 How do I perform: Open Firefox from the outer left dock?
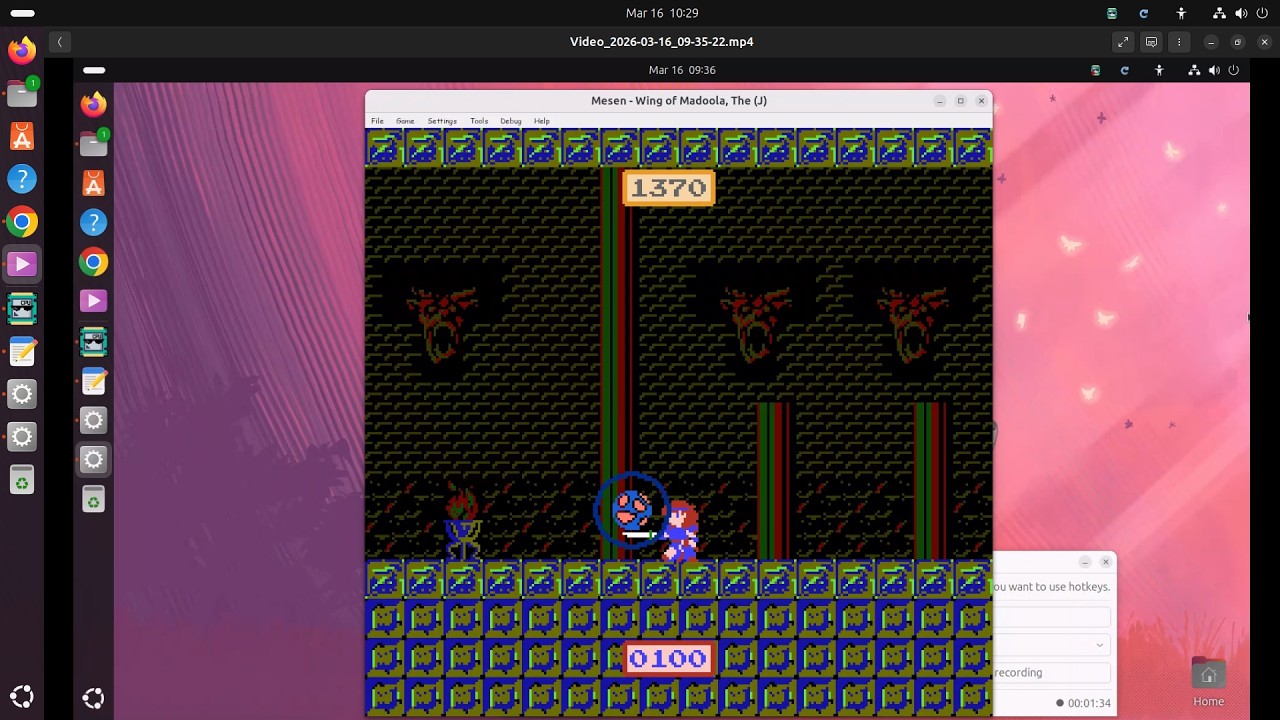click(x=22, y=50)
